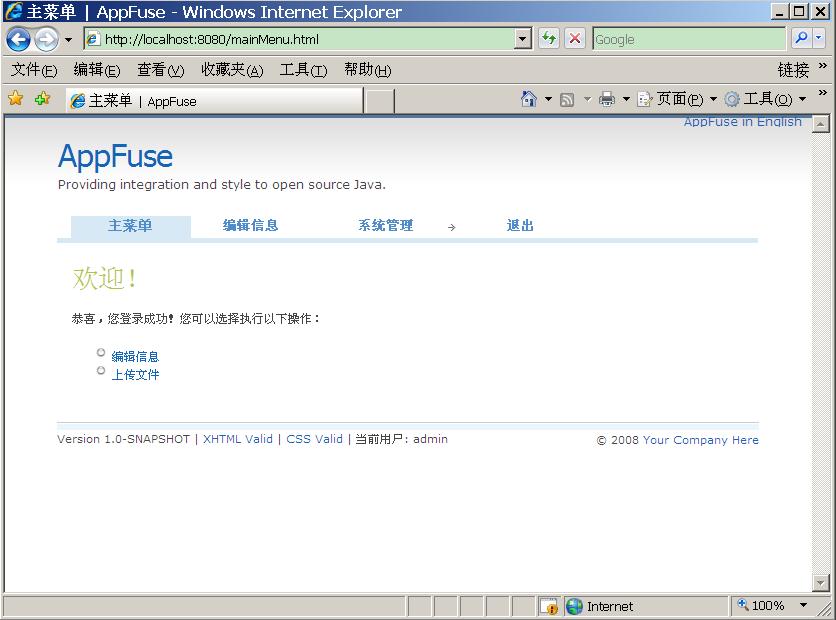Click the Internet Explorer title bar icon
The height and width of the screenshot is (620, 836).
point(13,11)
